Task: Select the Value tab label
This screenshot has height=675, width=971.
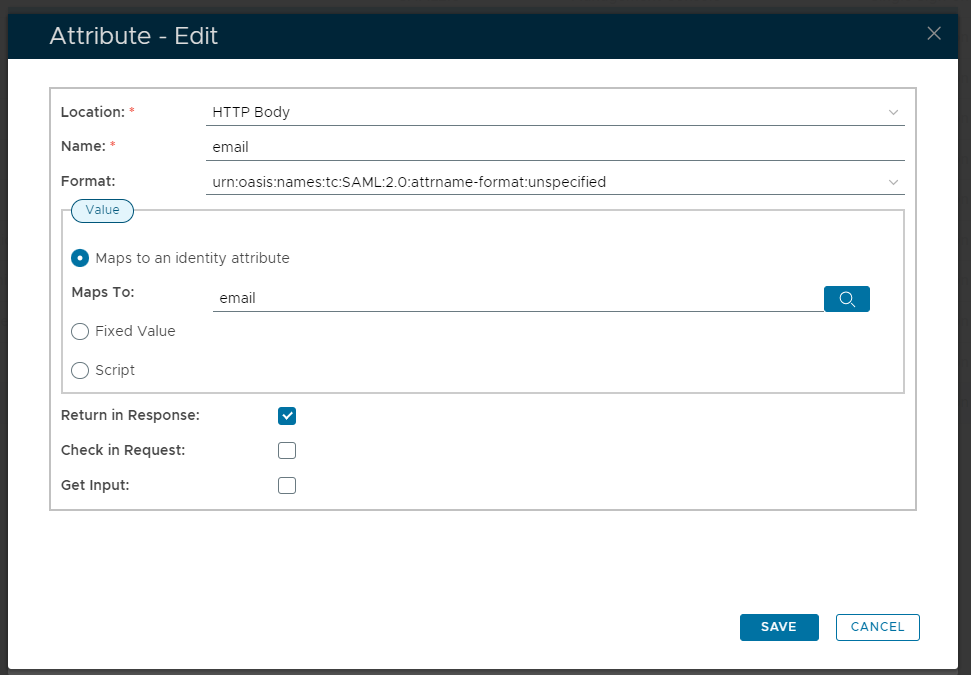Action: coord(102,210)
